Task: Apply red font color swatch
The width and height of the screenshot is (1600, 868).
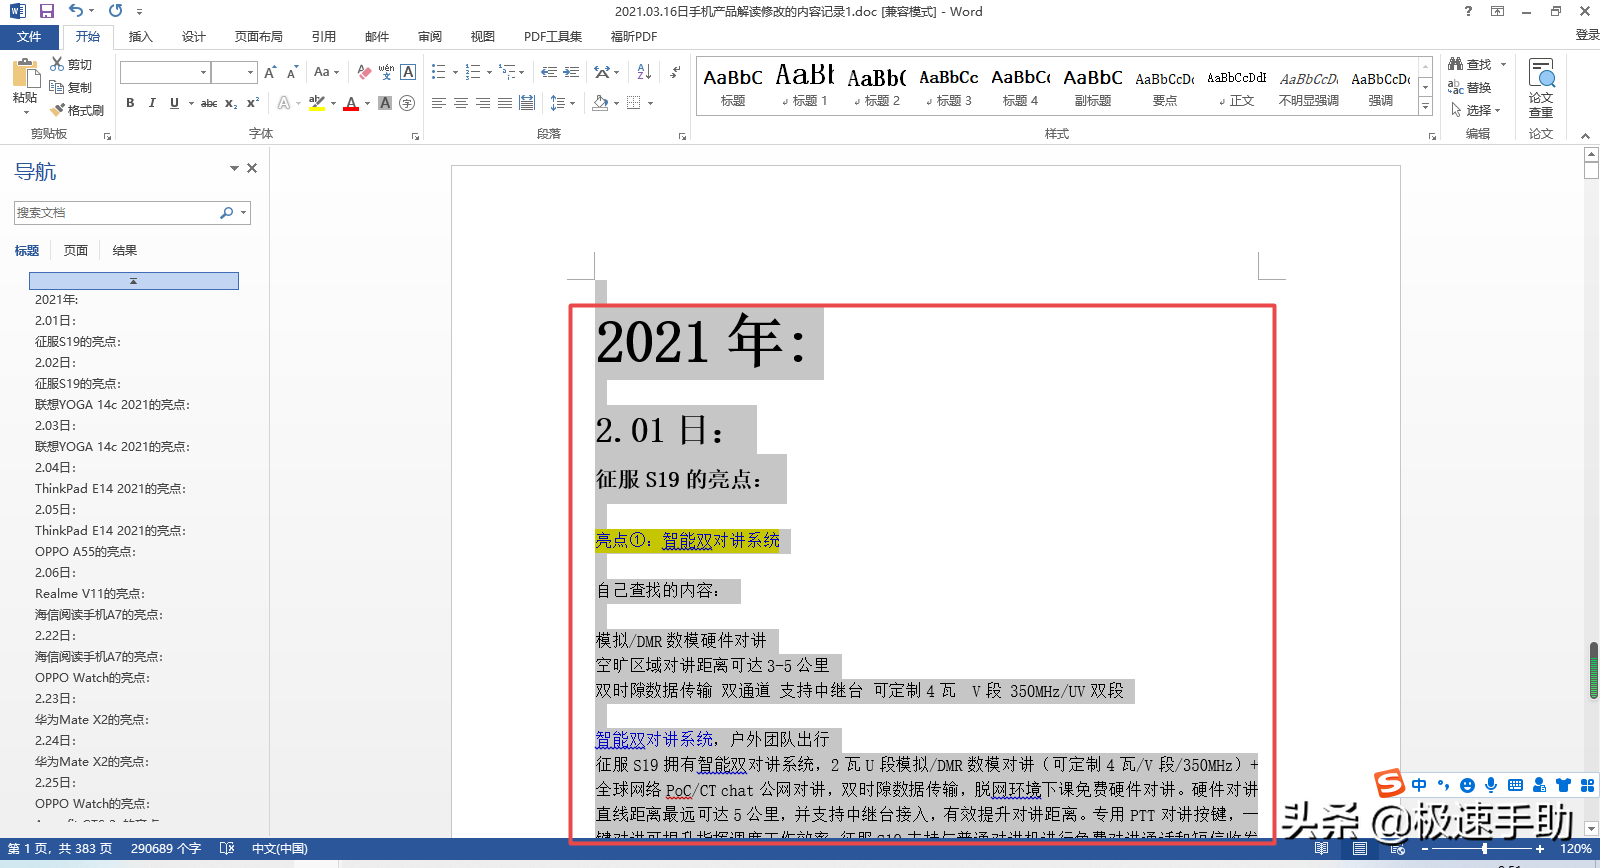Action: pyautogui.click(x=351, y=103)
